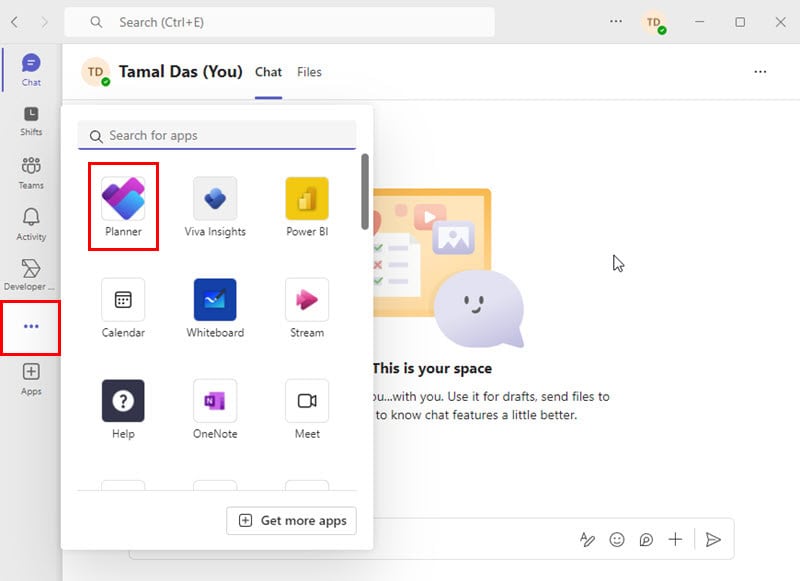Open the emoji picker
The image size is (800, 581).
coord(617,539)
